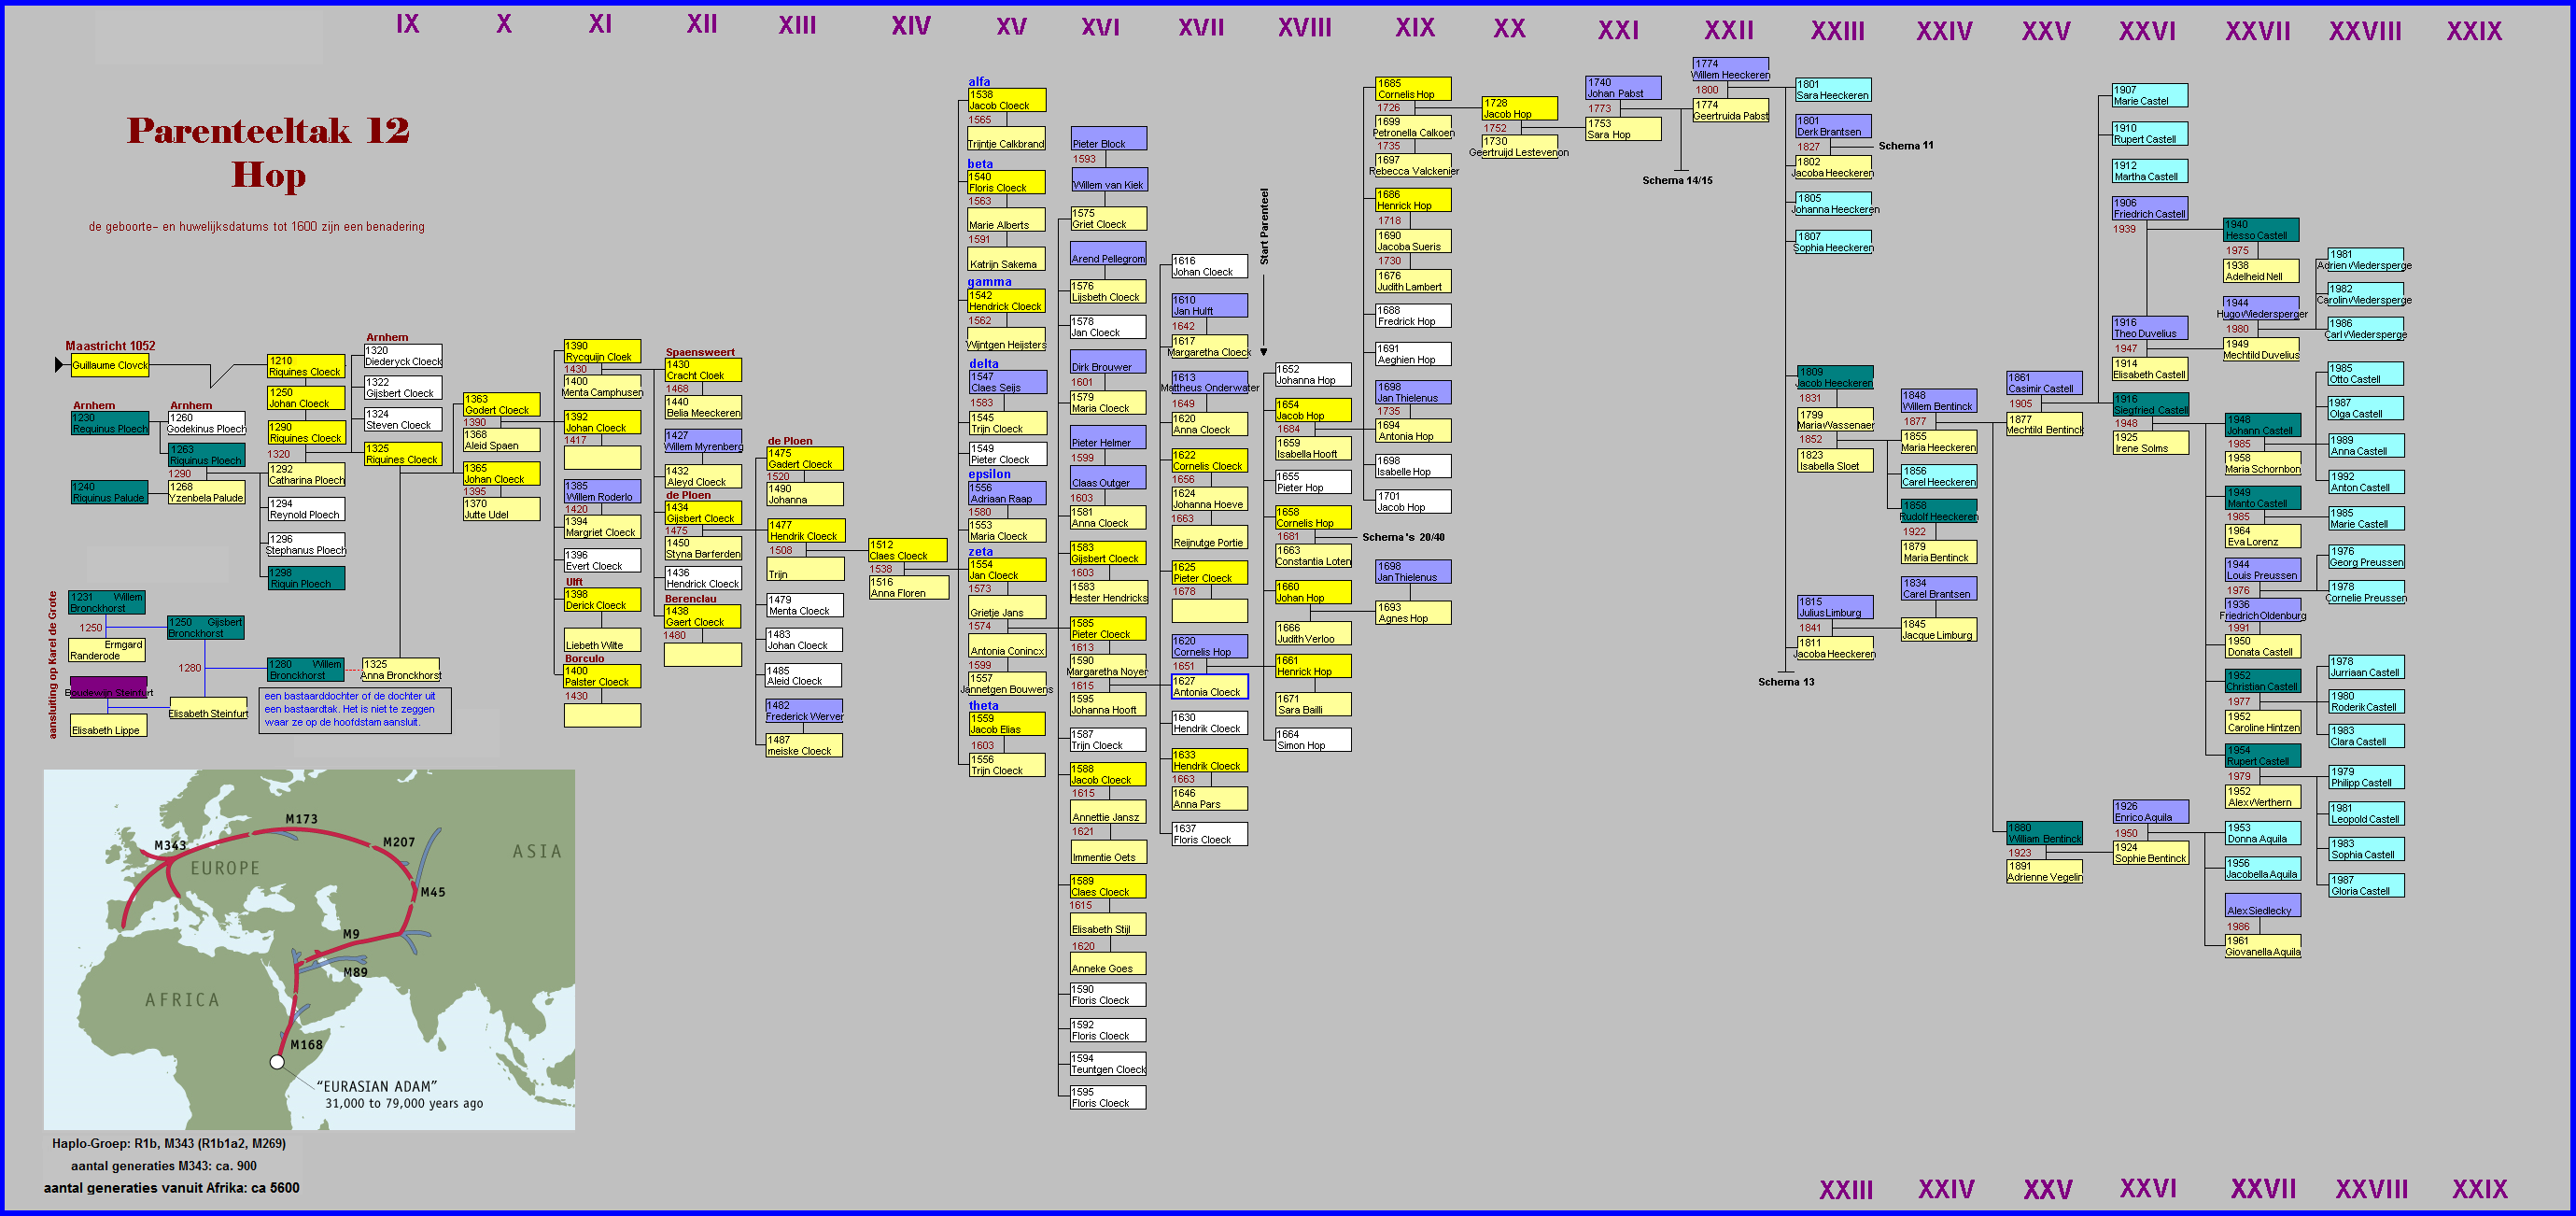Open the Schema 11 reference
This screenshot has height=1216, width=2576.
(1905, 146)
